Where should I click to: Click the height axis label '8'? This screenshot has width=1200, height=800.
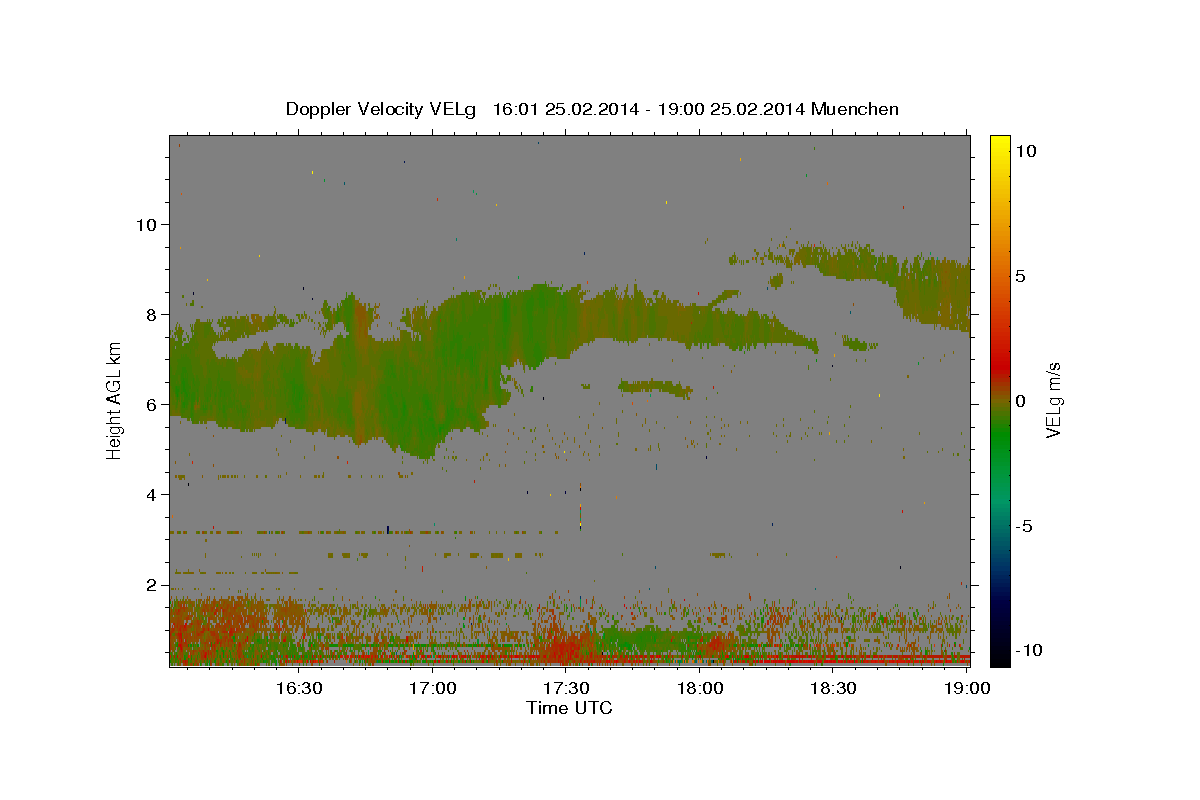coord(150,314)
